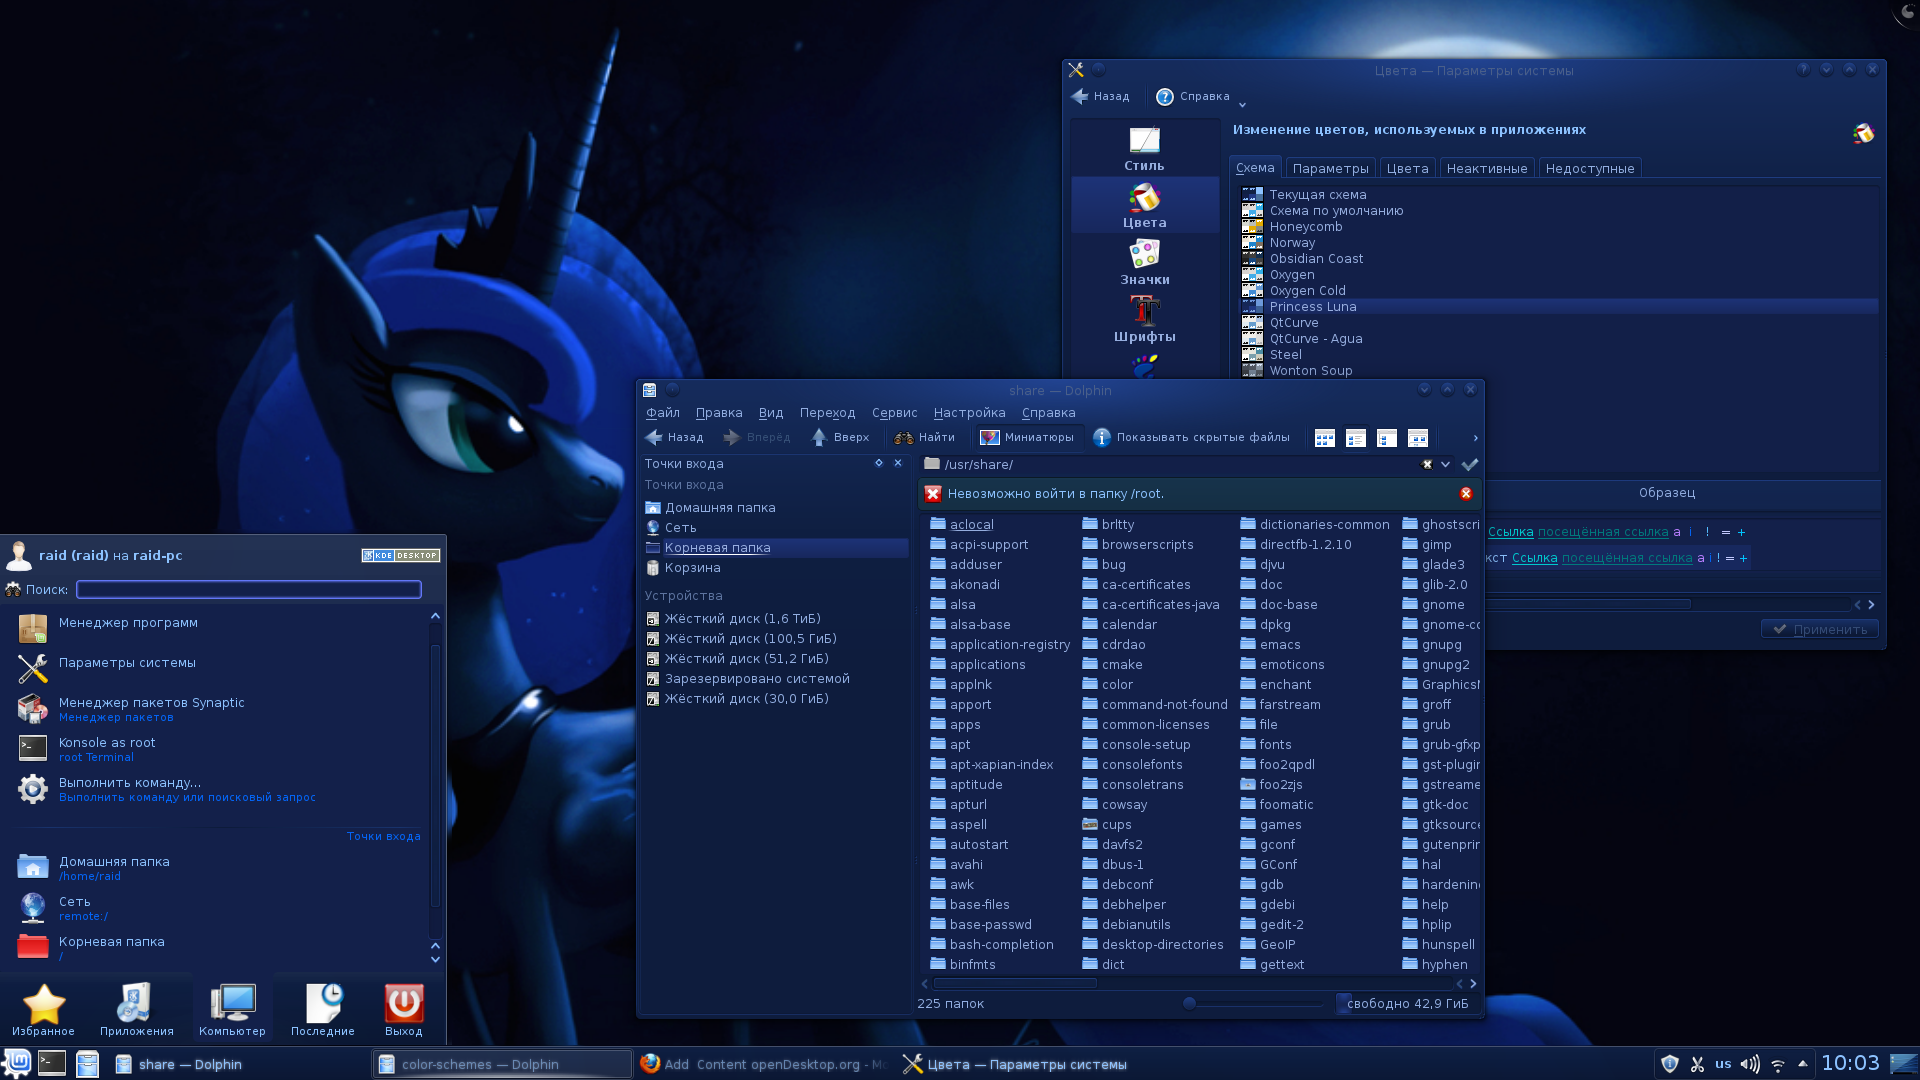The width and height of the screenshot is (1920, 1080).
Task: Click Ссылка link in first preview row
Action: coord(1510,532)
